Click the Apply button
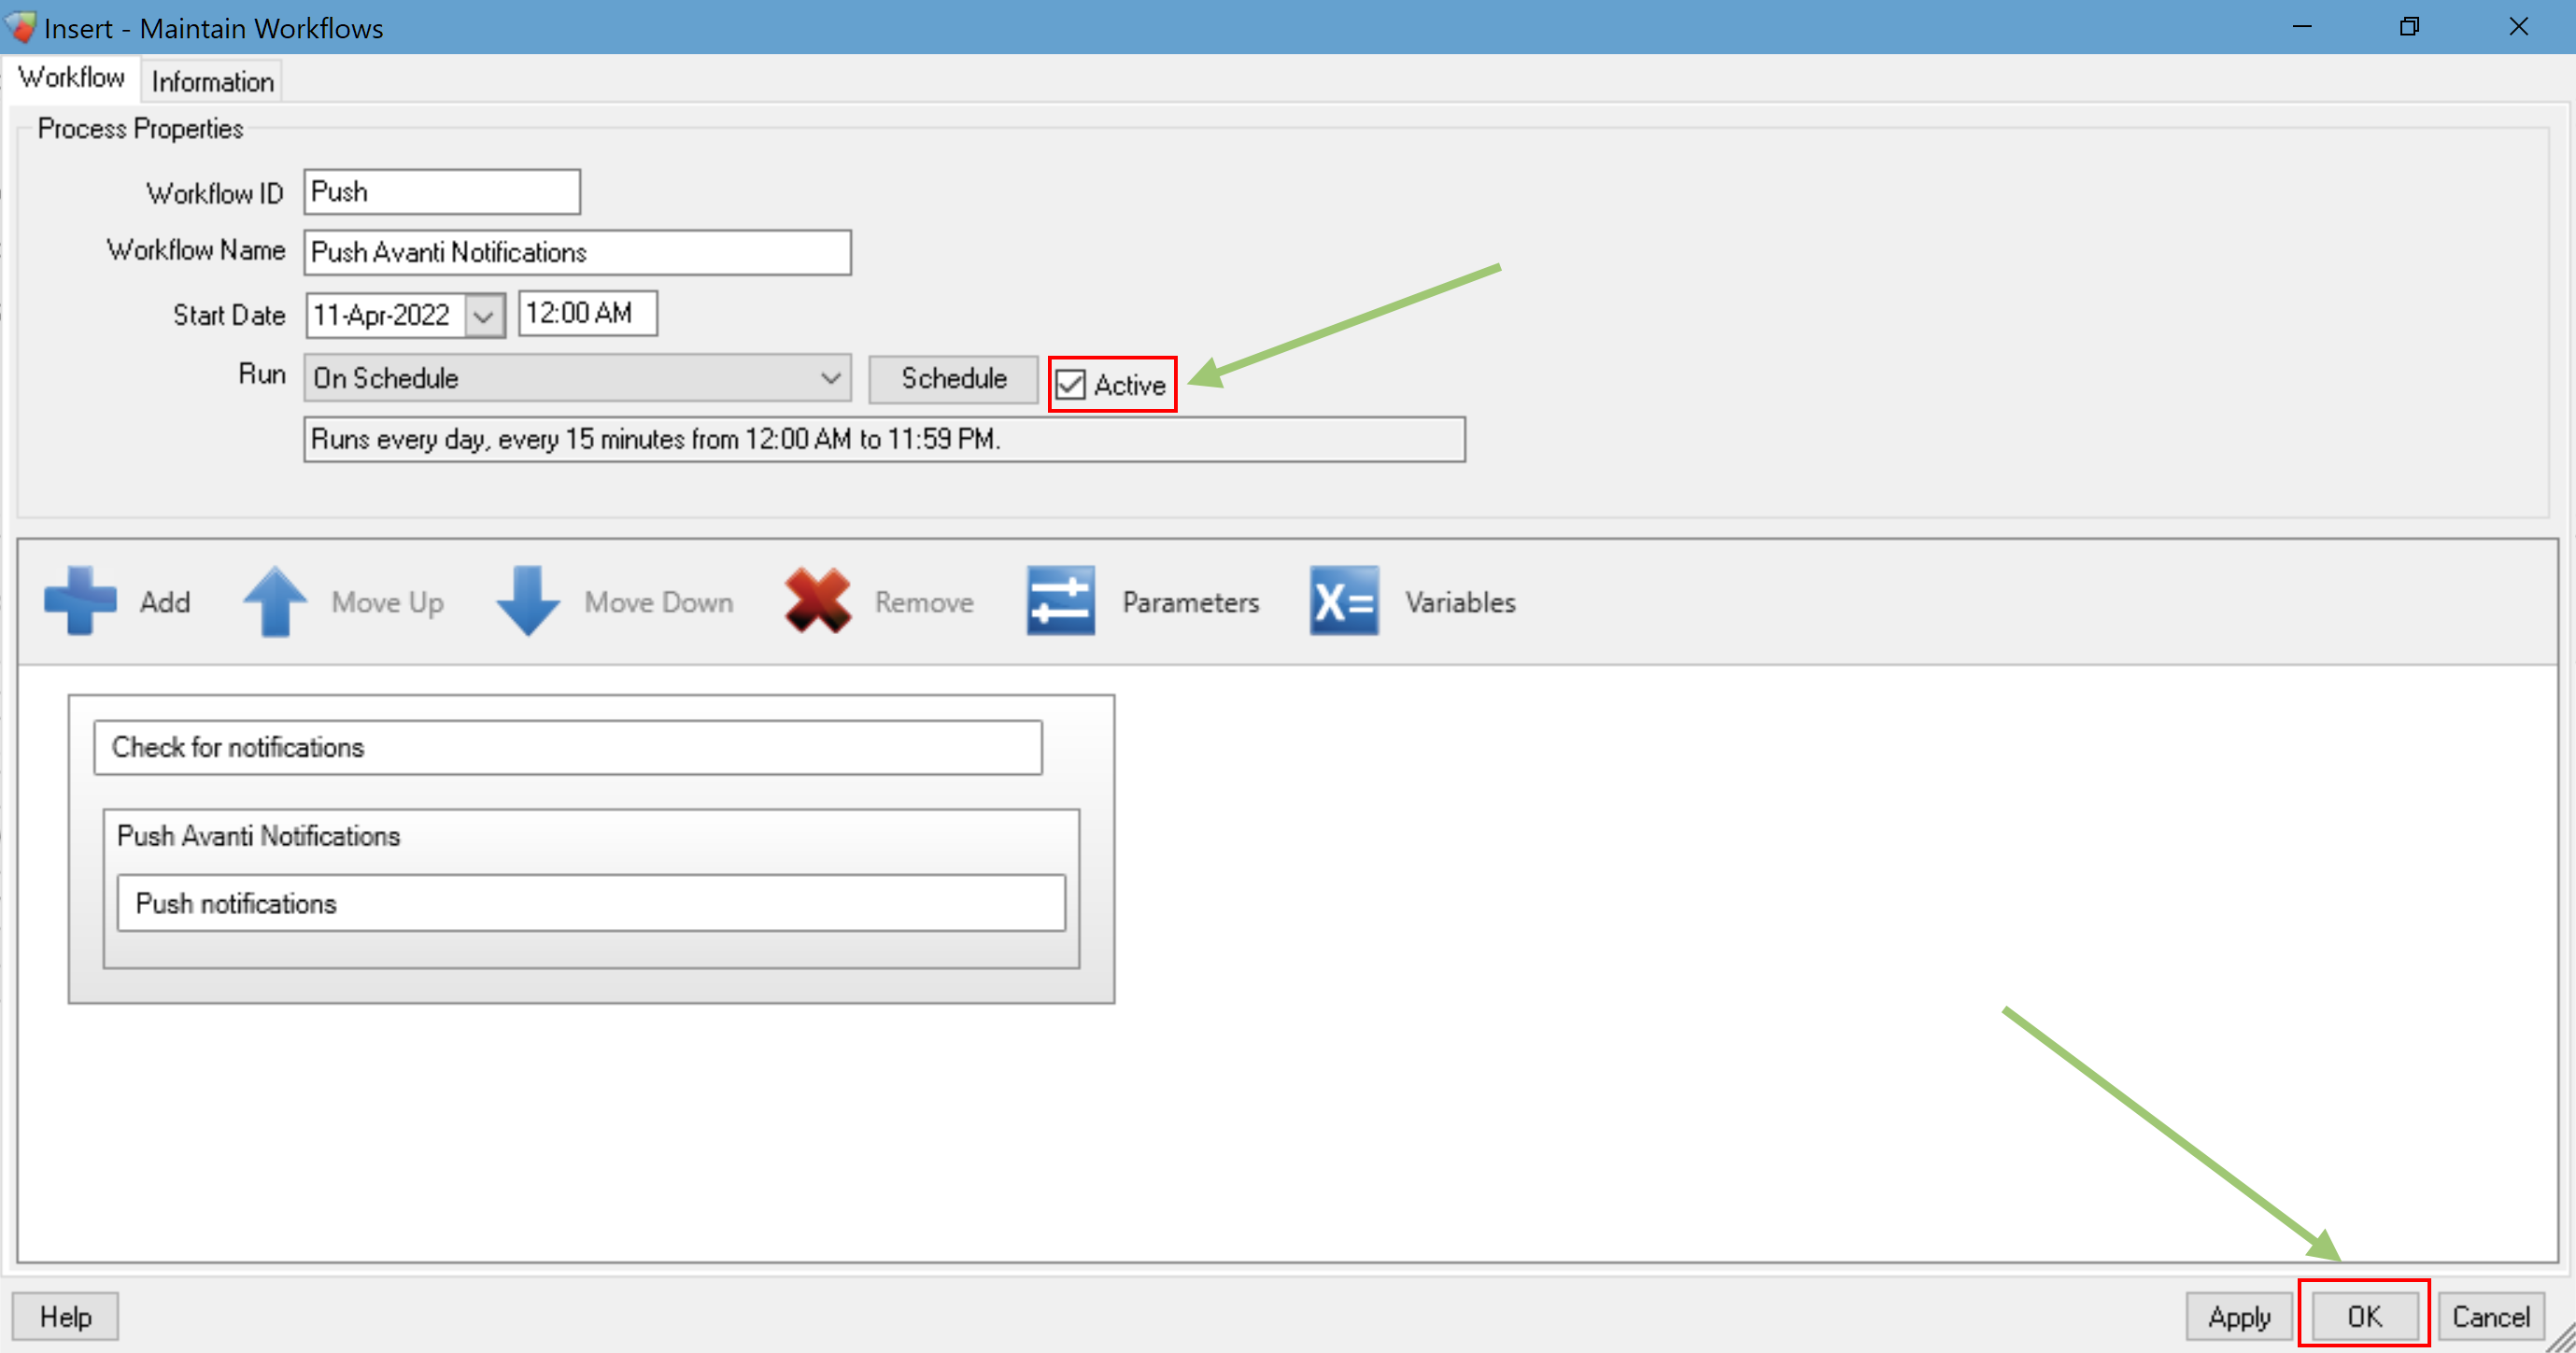The image size is (2576, 1353). (x=2238, y=1316)
